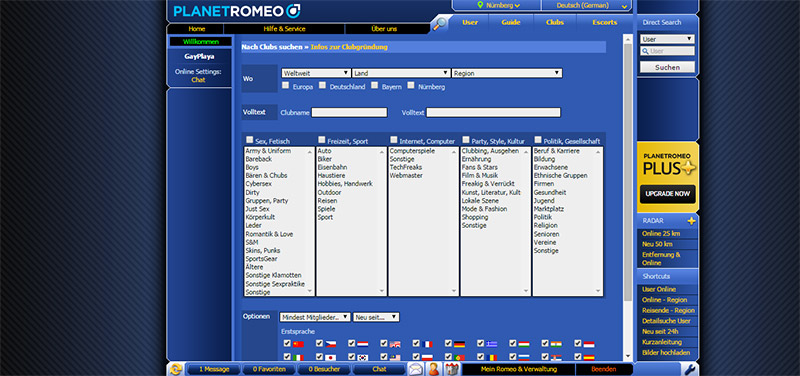Screen dimensions: 800x376
Task: Uncheck the checkbox beside the China flag
Action: [x=287, y=343]
